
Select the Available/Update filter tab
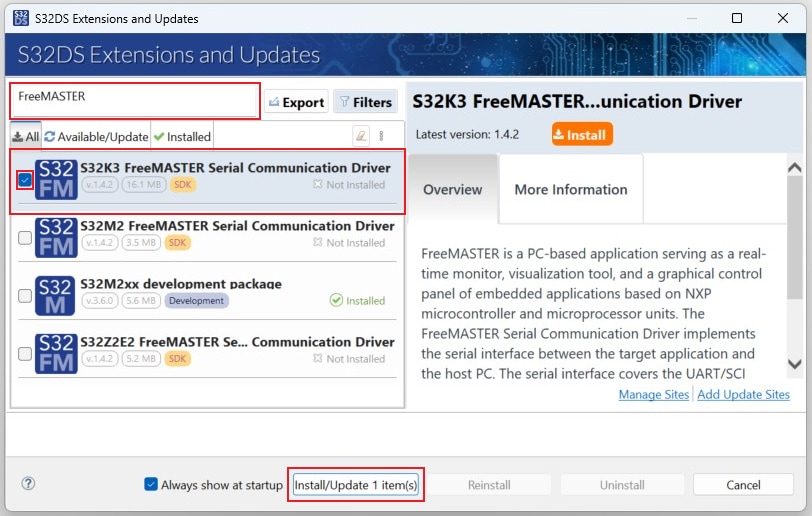coord(96,137)
